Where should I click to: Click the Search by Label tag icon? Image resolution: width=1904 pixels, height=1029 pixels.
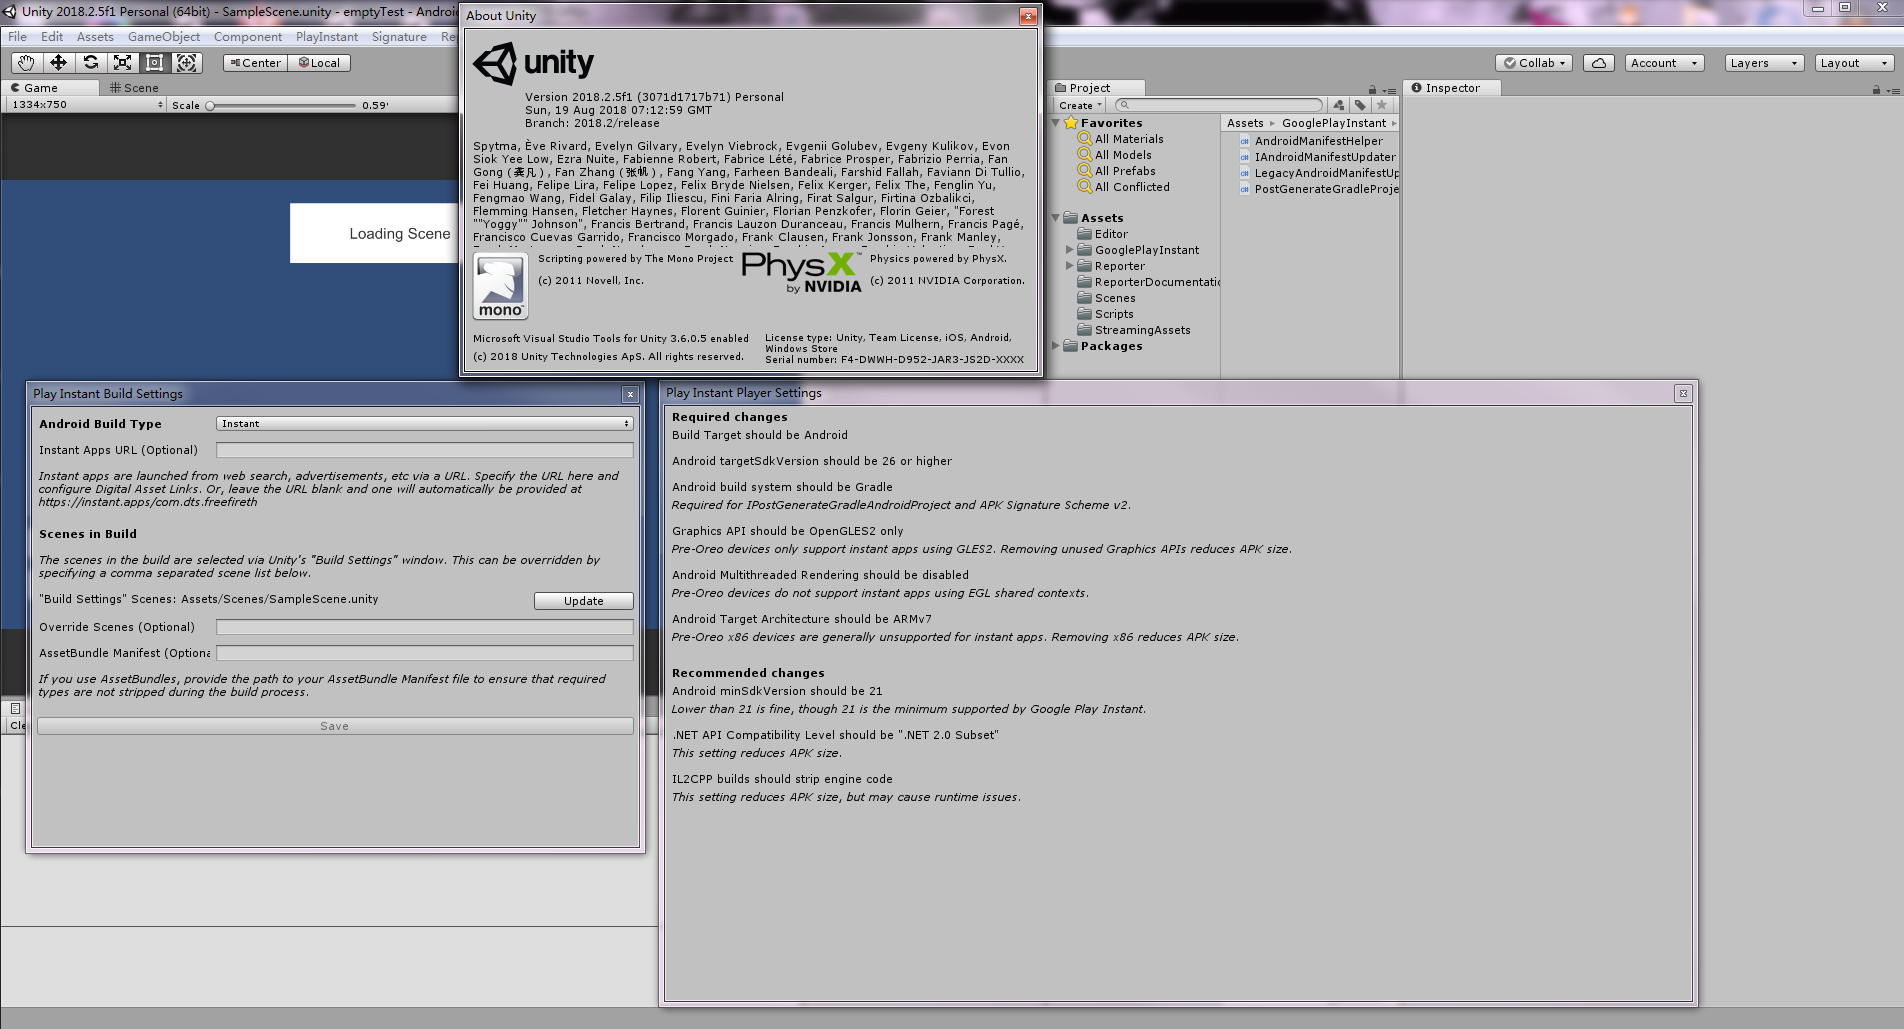(x=1360, y=105)
